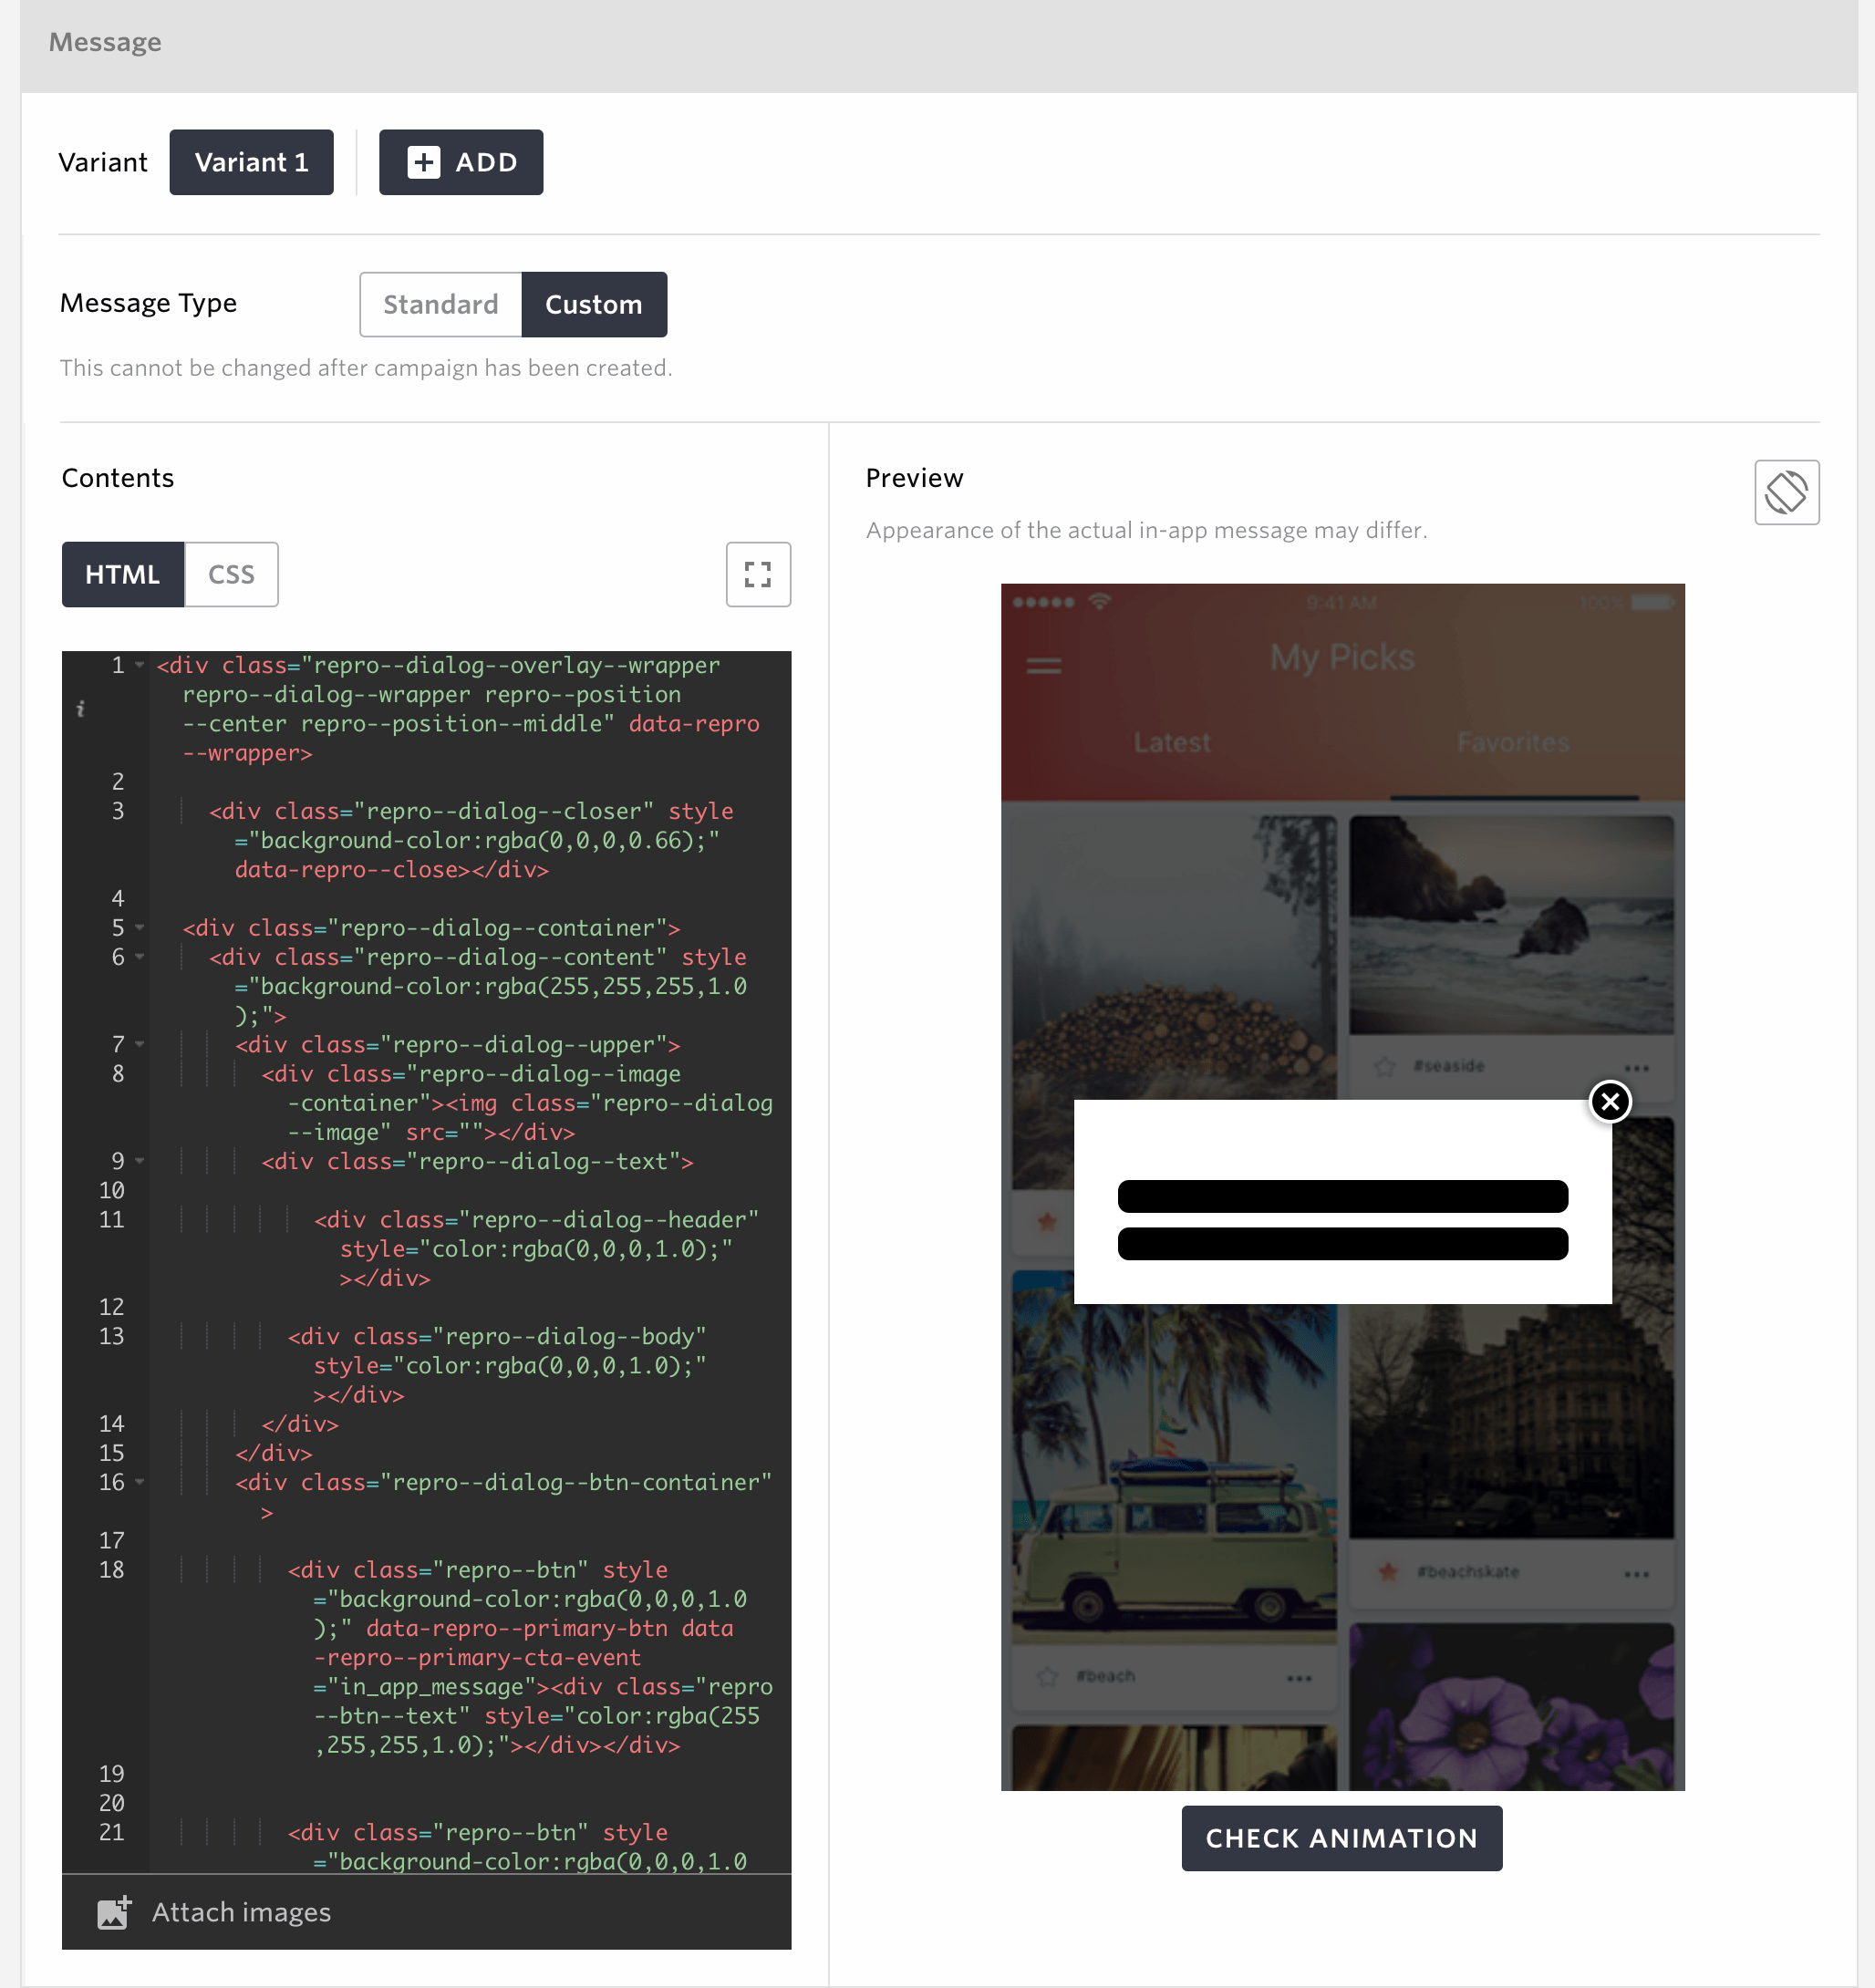Switch to the HTML tab
1875x1988 pixels.
coord(122,574)
